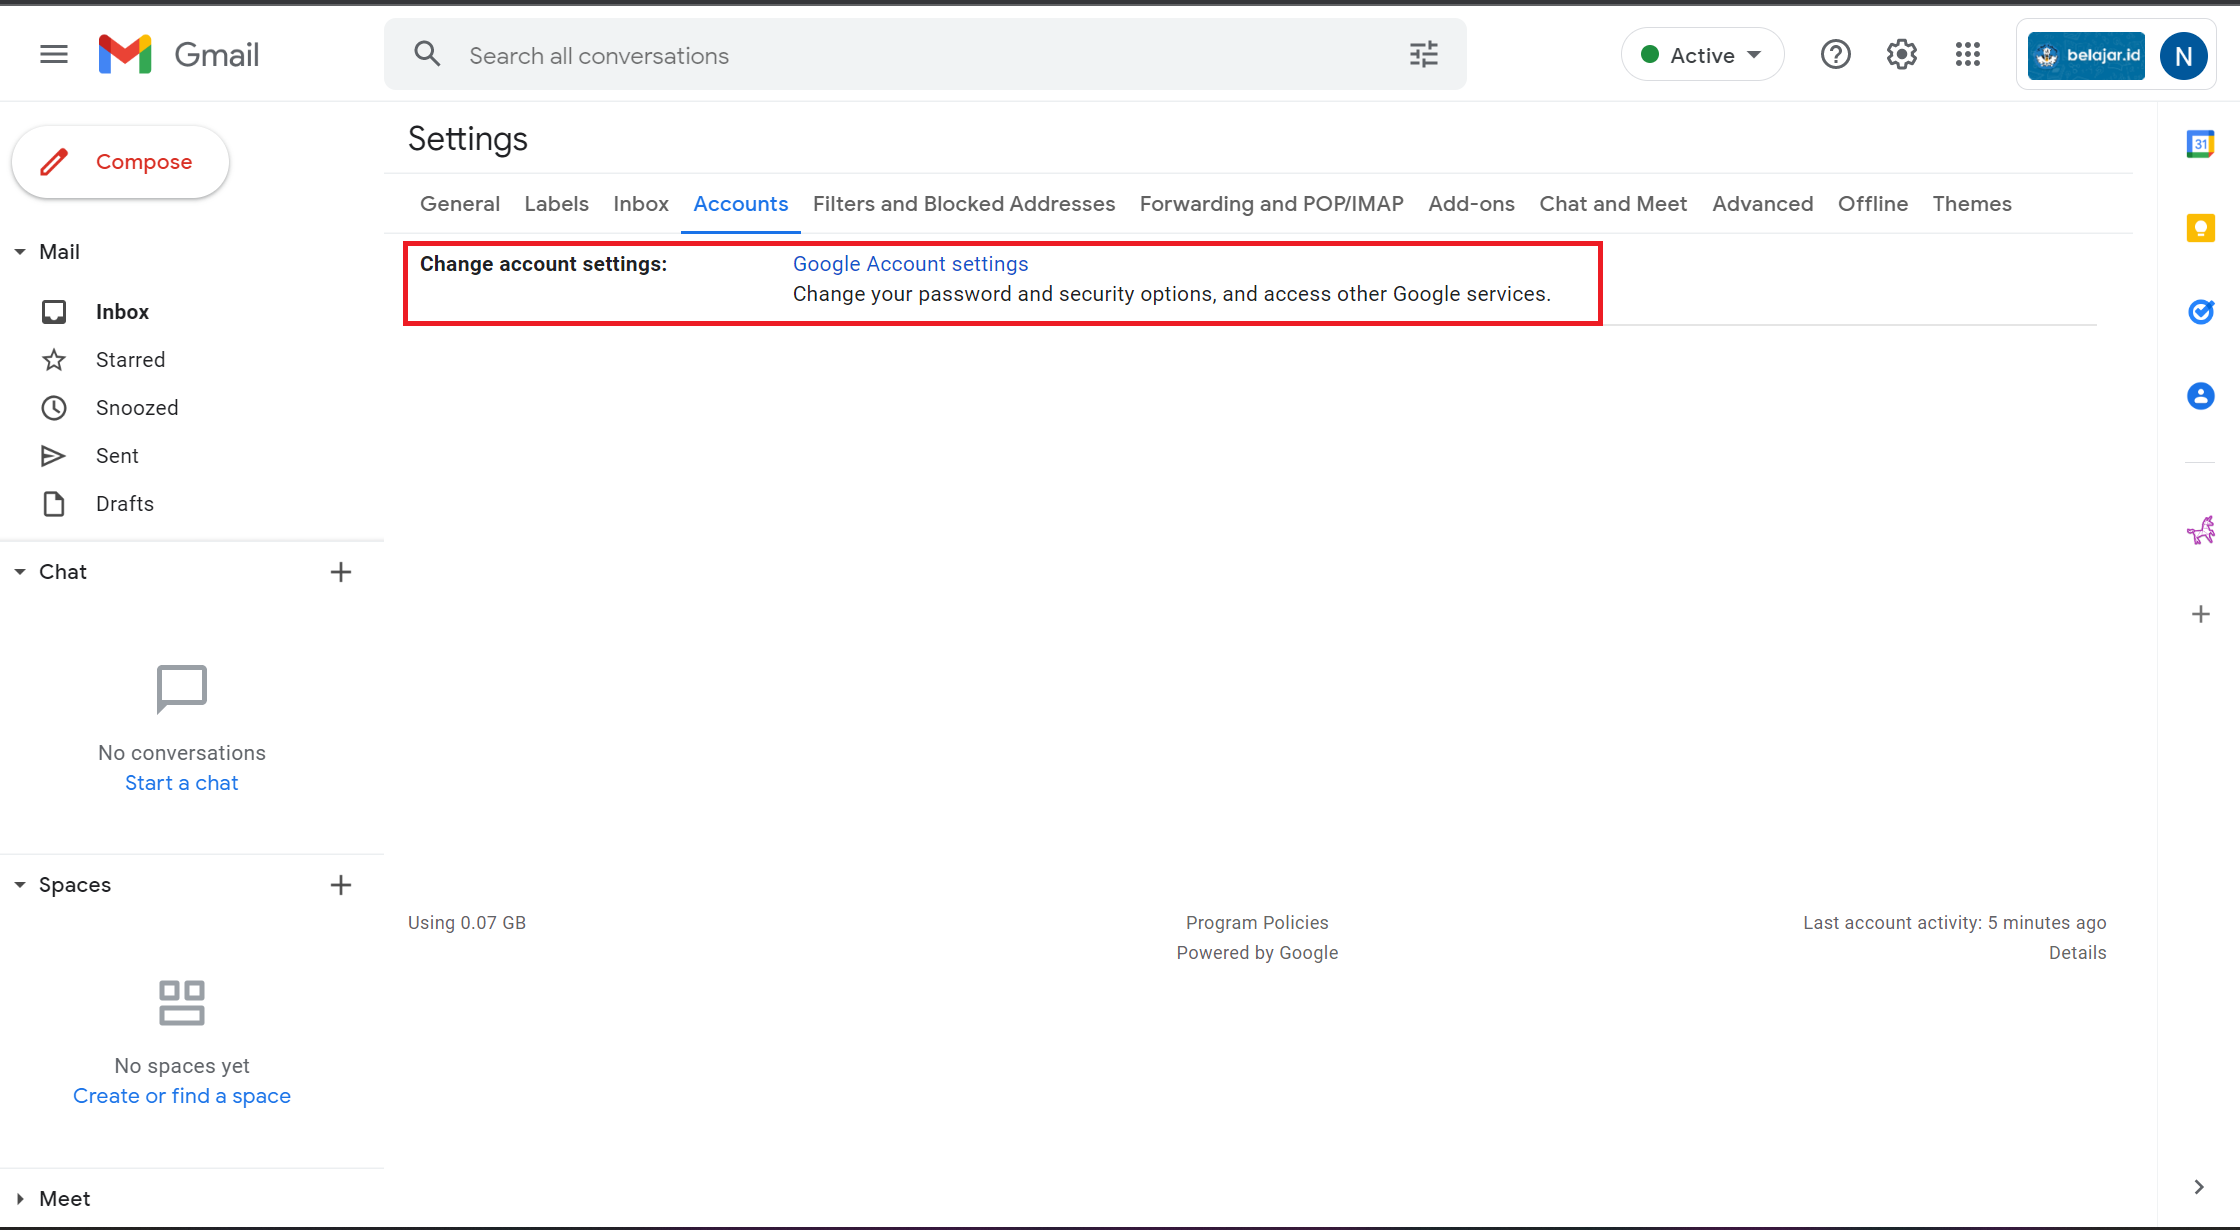Open the Chat and Meet tab
Image resolution: width=2240 pixels, height=1230 pixels.
click(x=1613, y=204)
